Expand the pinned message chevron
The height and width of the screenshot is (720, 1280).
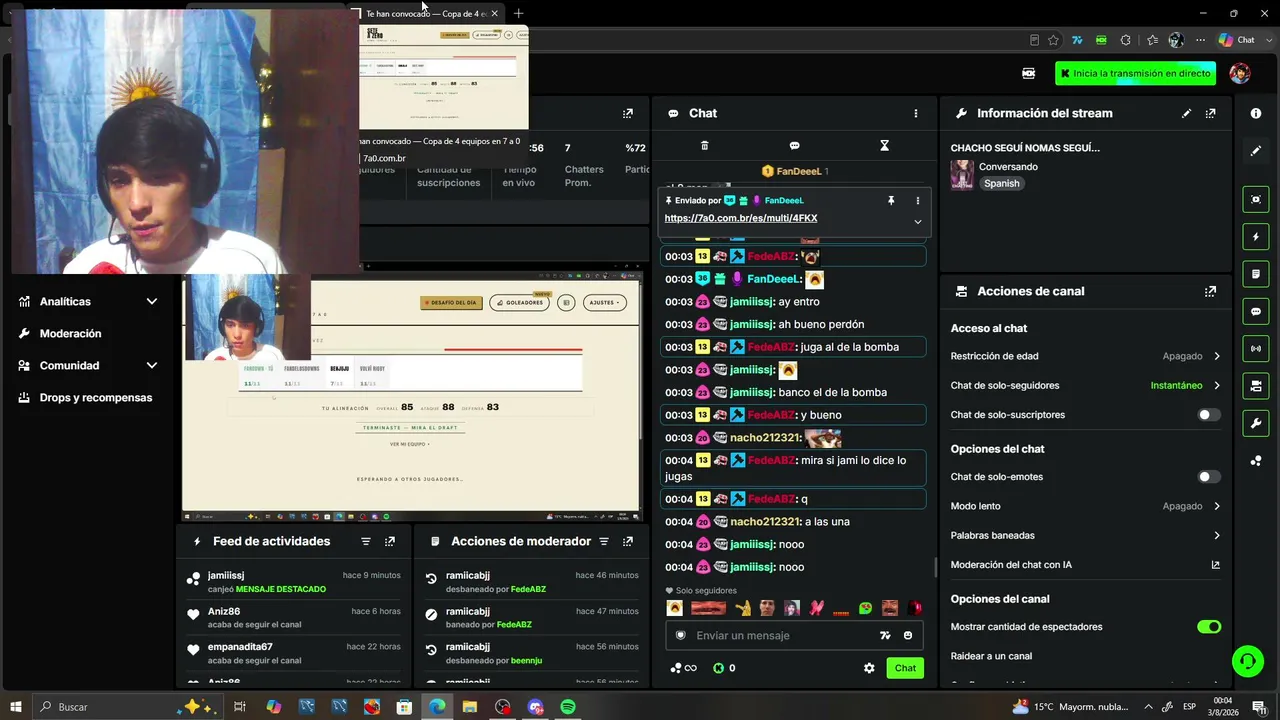pyautogui.click(x=917, y=222)
